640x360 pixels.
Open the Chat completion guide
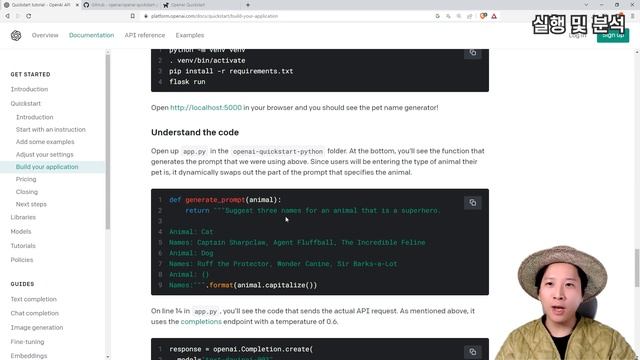coord(35,313)
